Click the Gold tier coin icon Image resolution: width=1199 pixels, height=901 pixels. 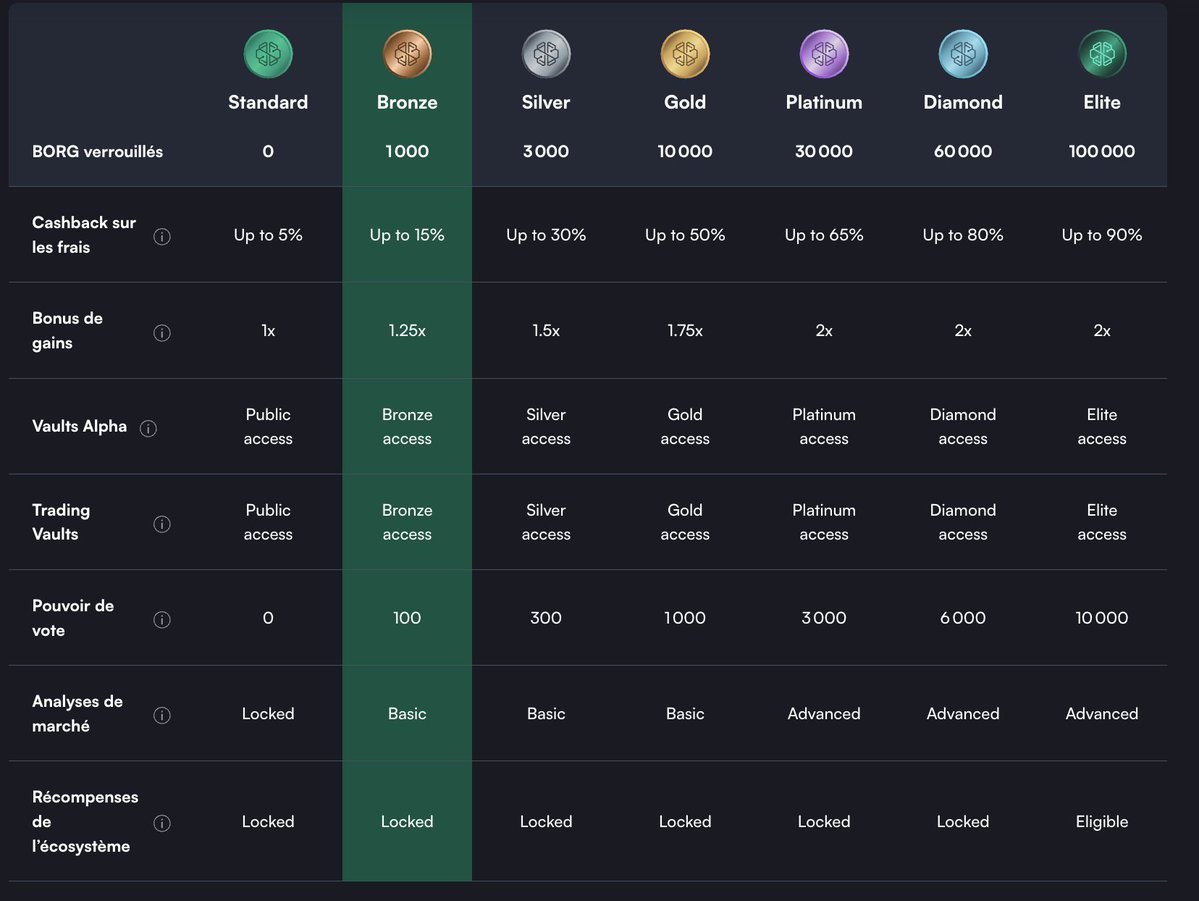click(685, 54)
